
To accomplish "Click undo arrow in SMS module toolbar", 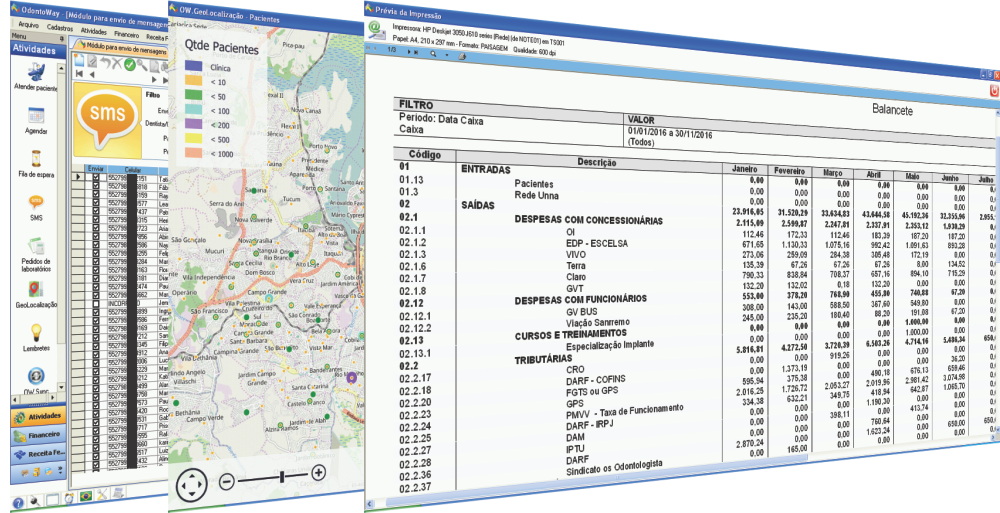I will [105, 62].
